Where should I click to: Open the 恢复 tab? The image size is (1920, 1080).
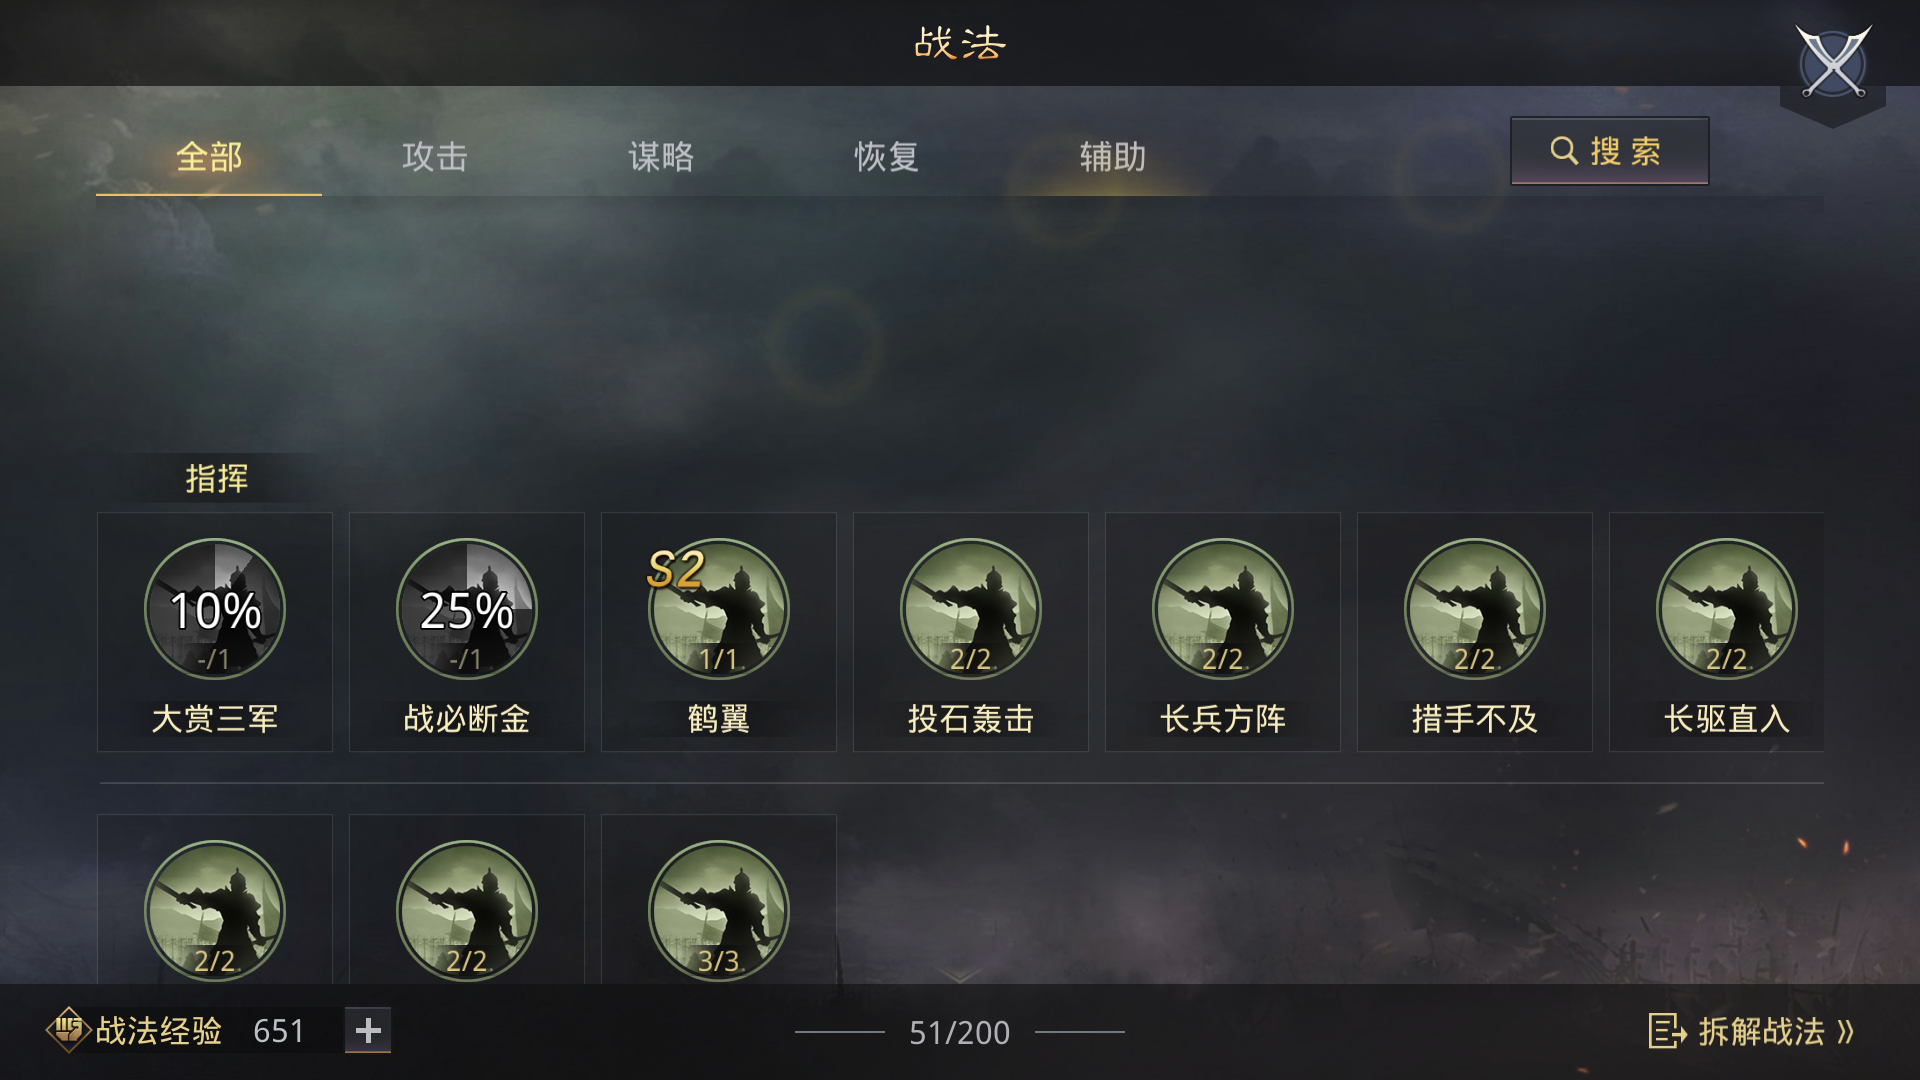point(887,157)
